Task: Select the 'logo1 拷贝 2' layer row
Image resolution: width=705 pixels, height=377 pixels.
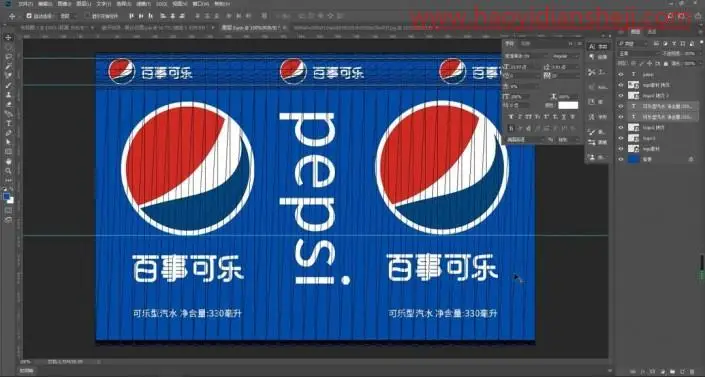Action: pos(658,95)
